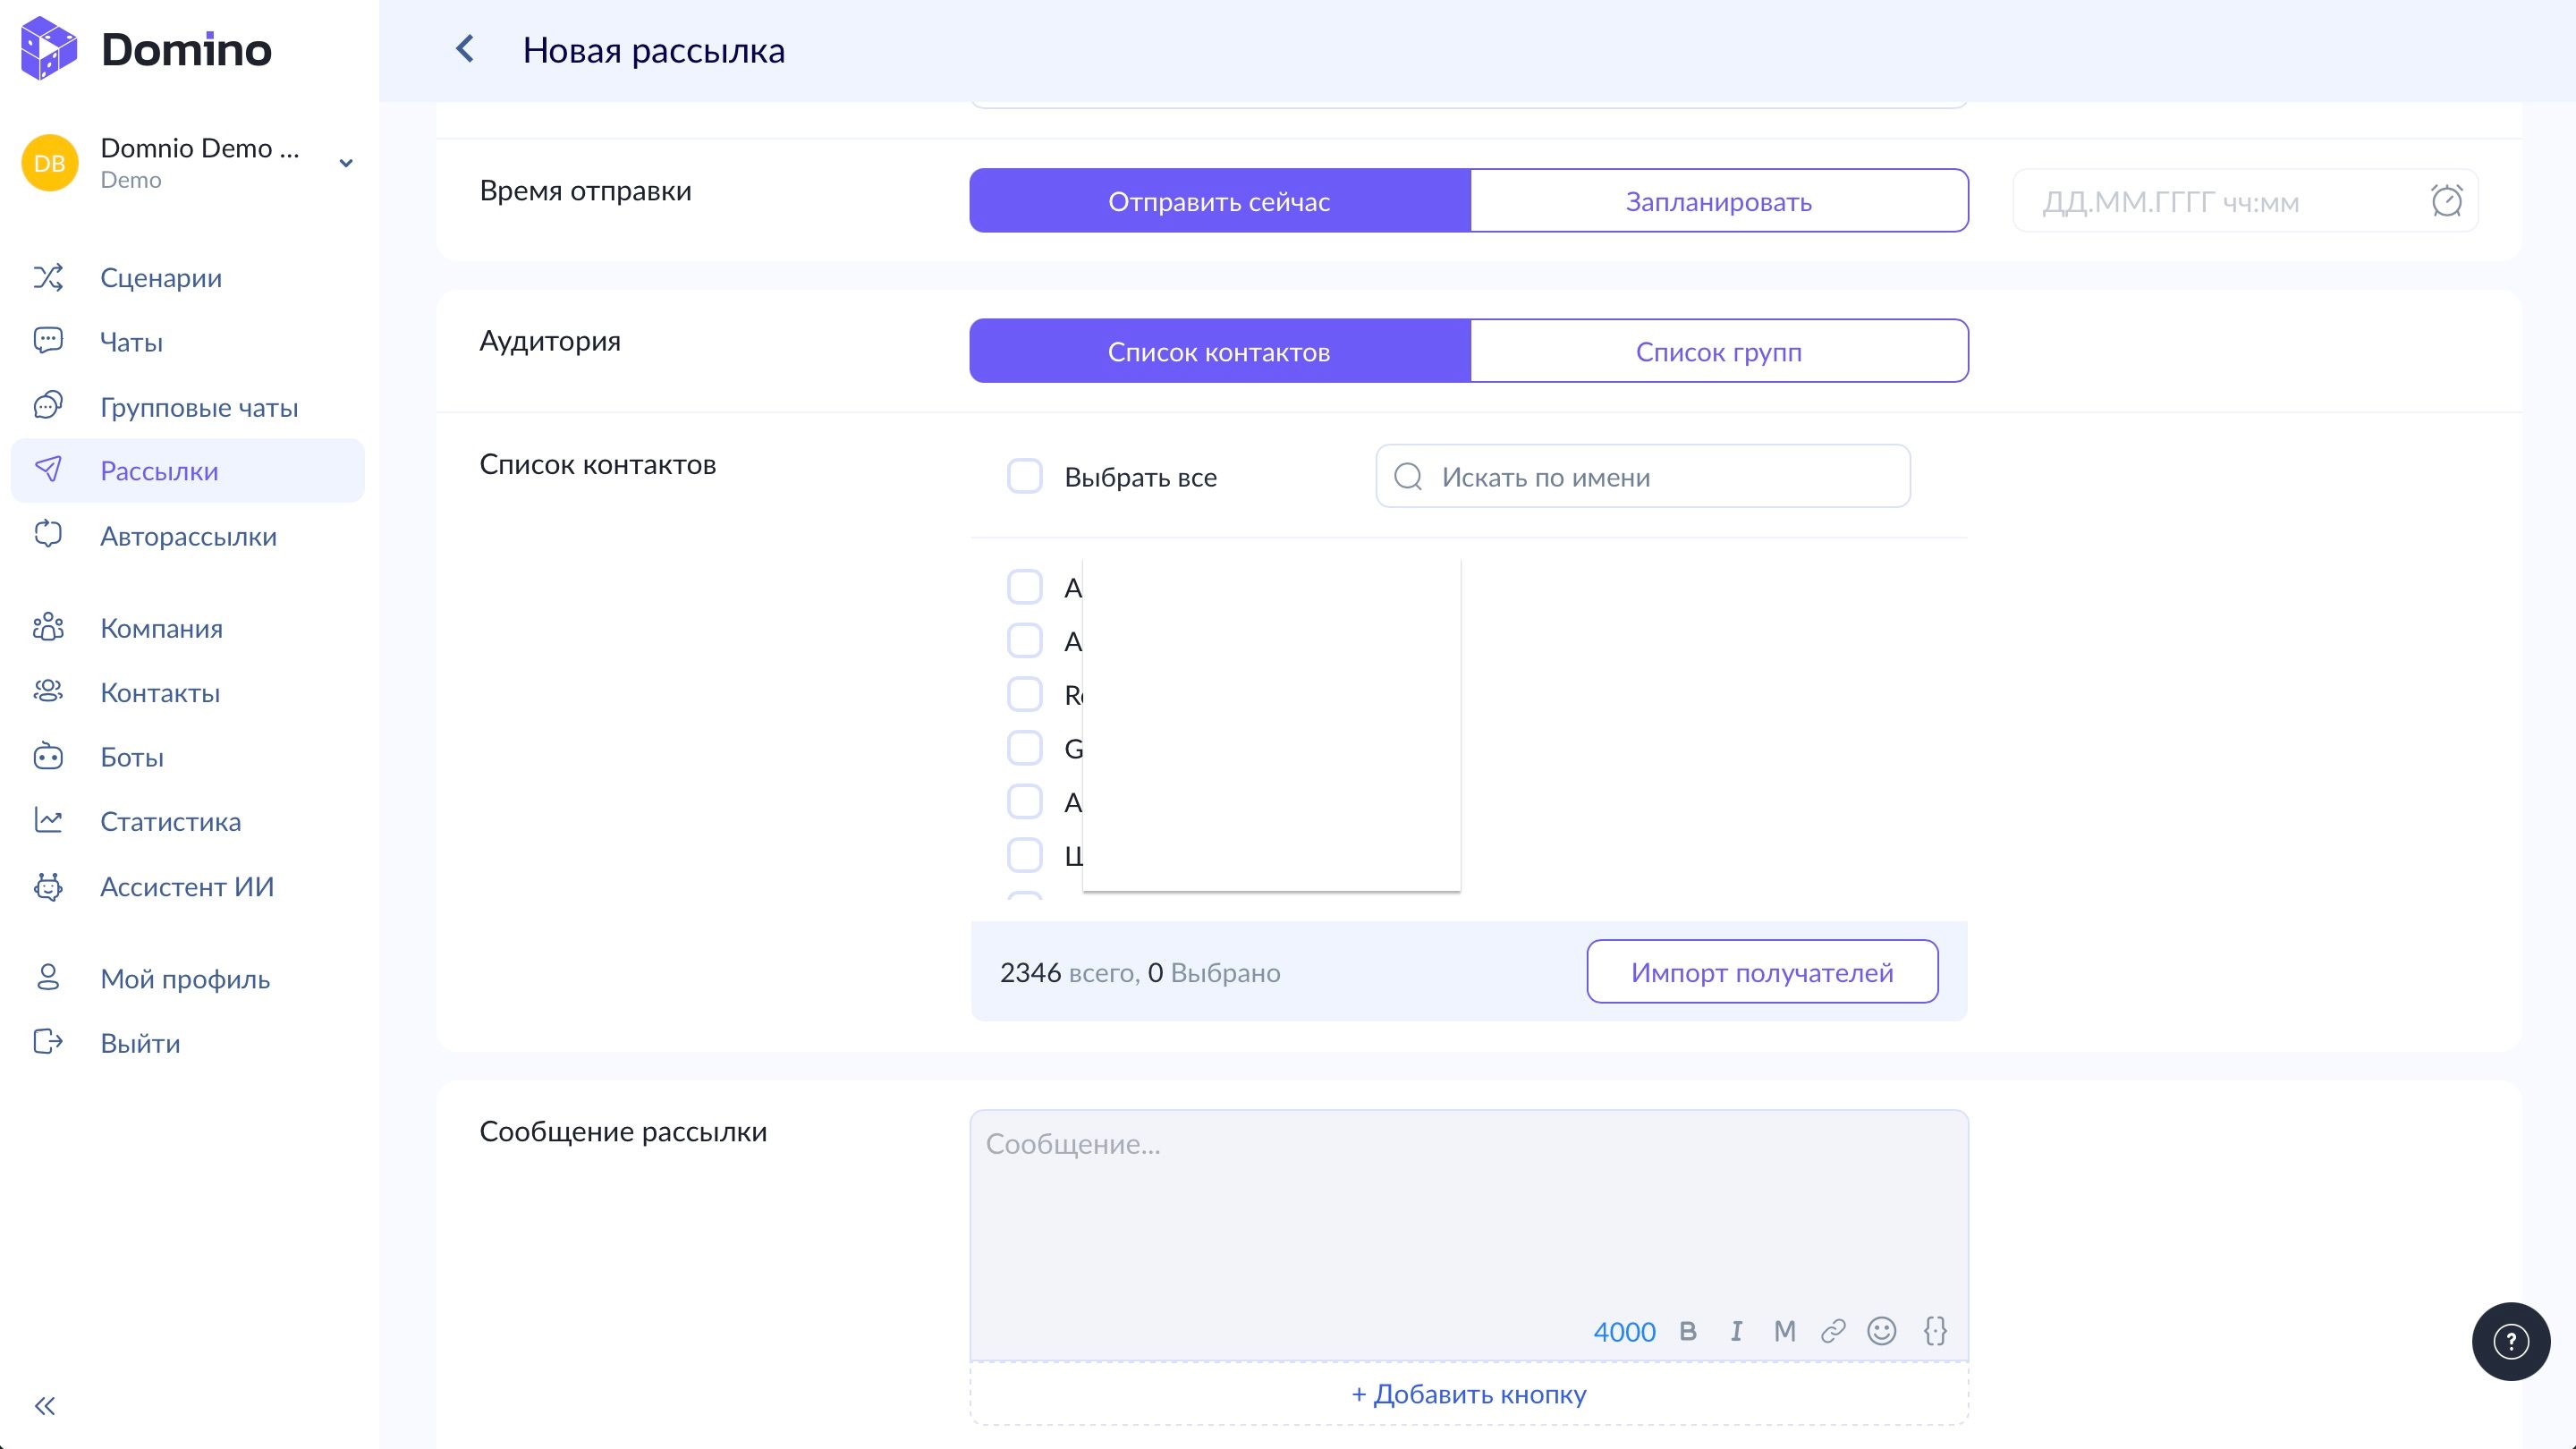
Task: Insert a variable with curly braces icon
Action: tap(1935, 1331)
